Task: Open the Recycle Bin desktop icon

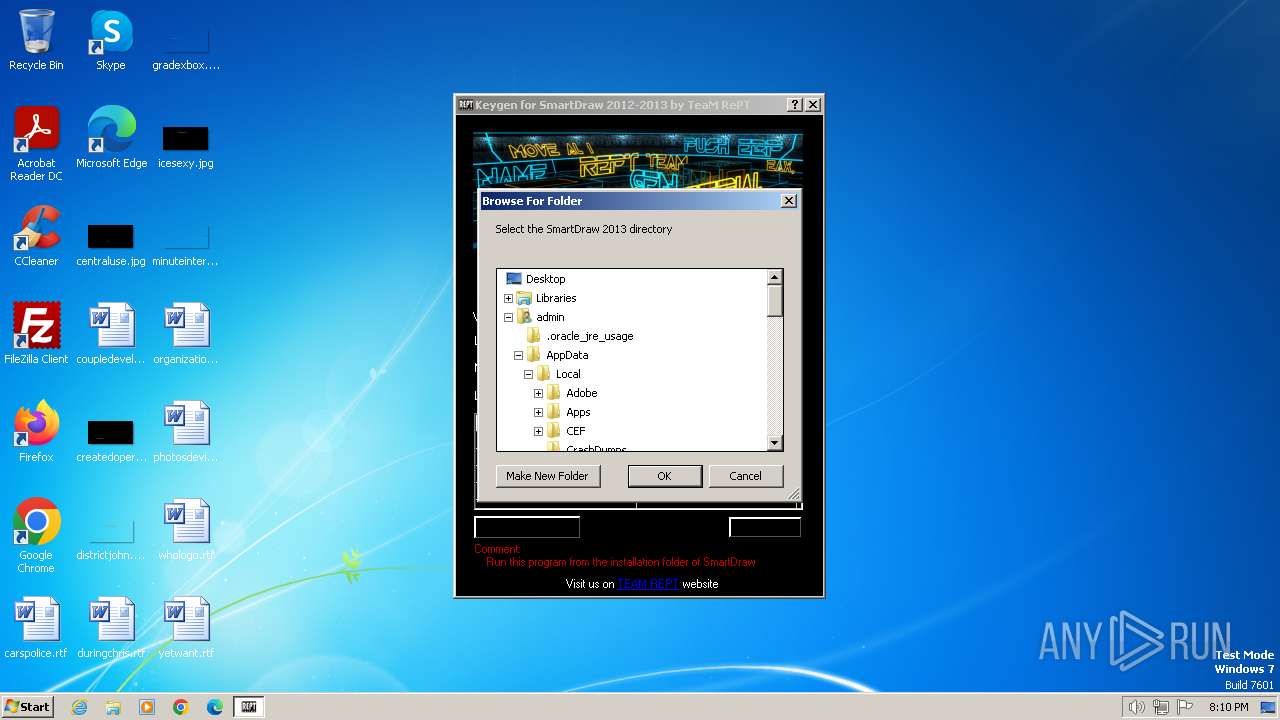Action: pyautogui.click(x=36, y=40)
